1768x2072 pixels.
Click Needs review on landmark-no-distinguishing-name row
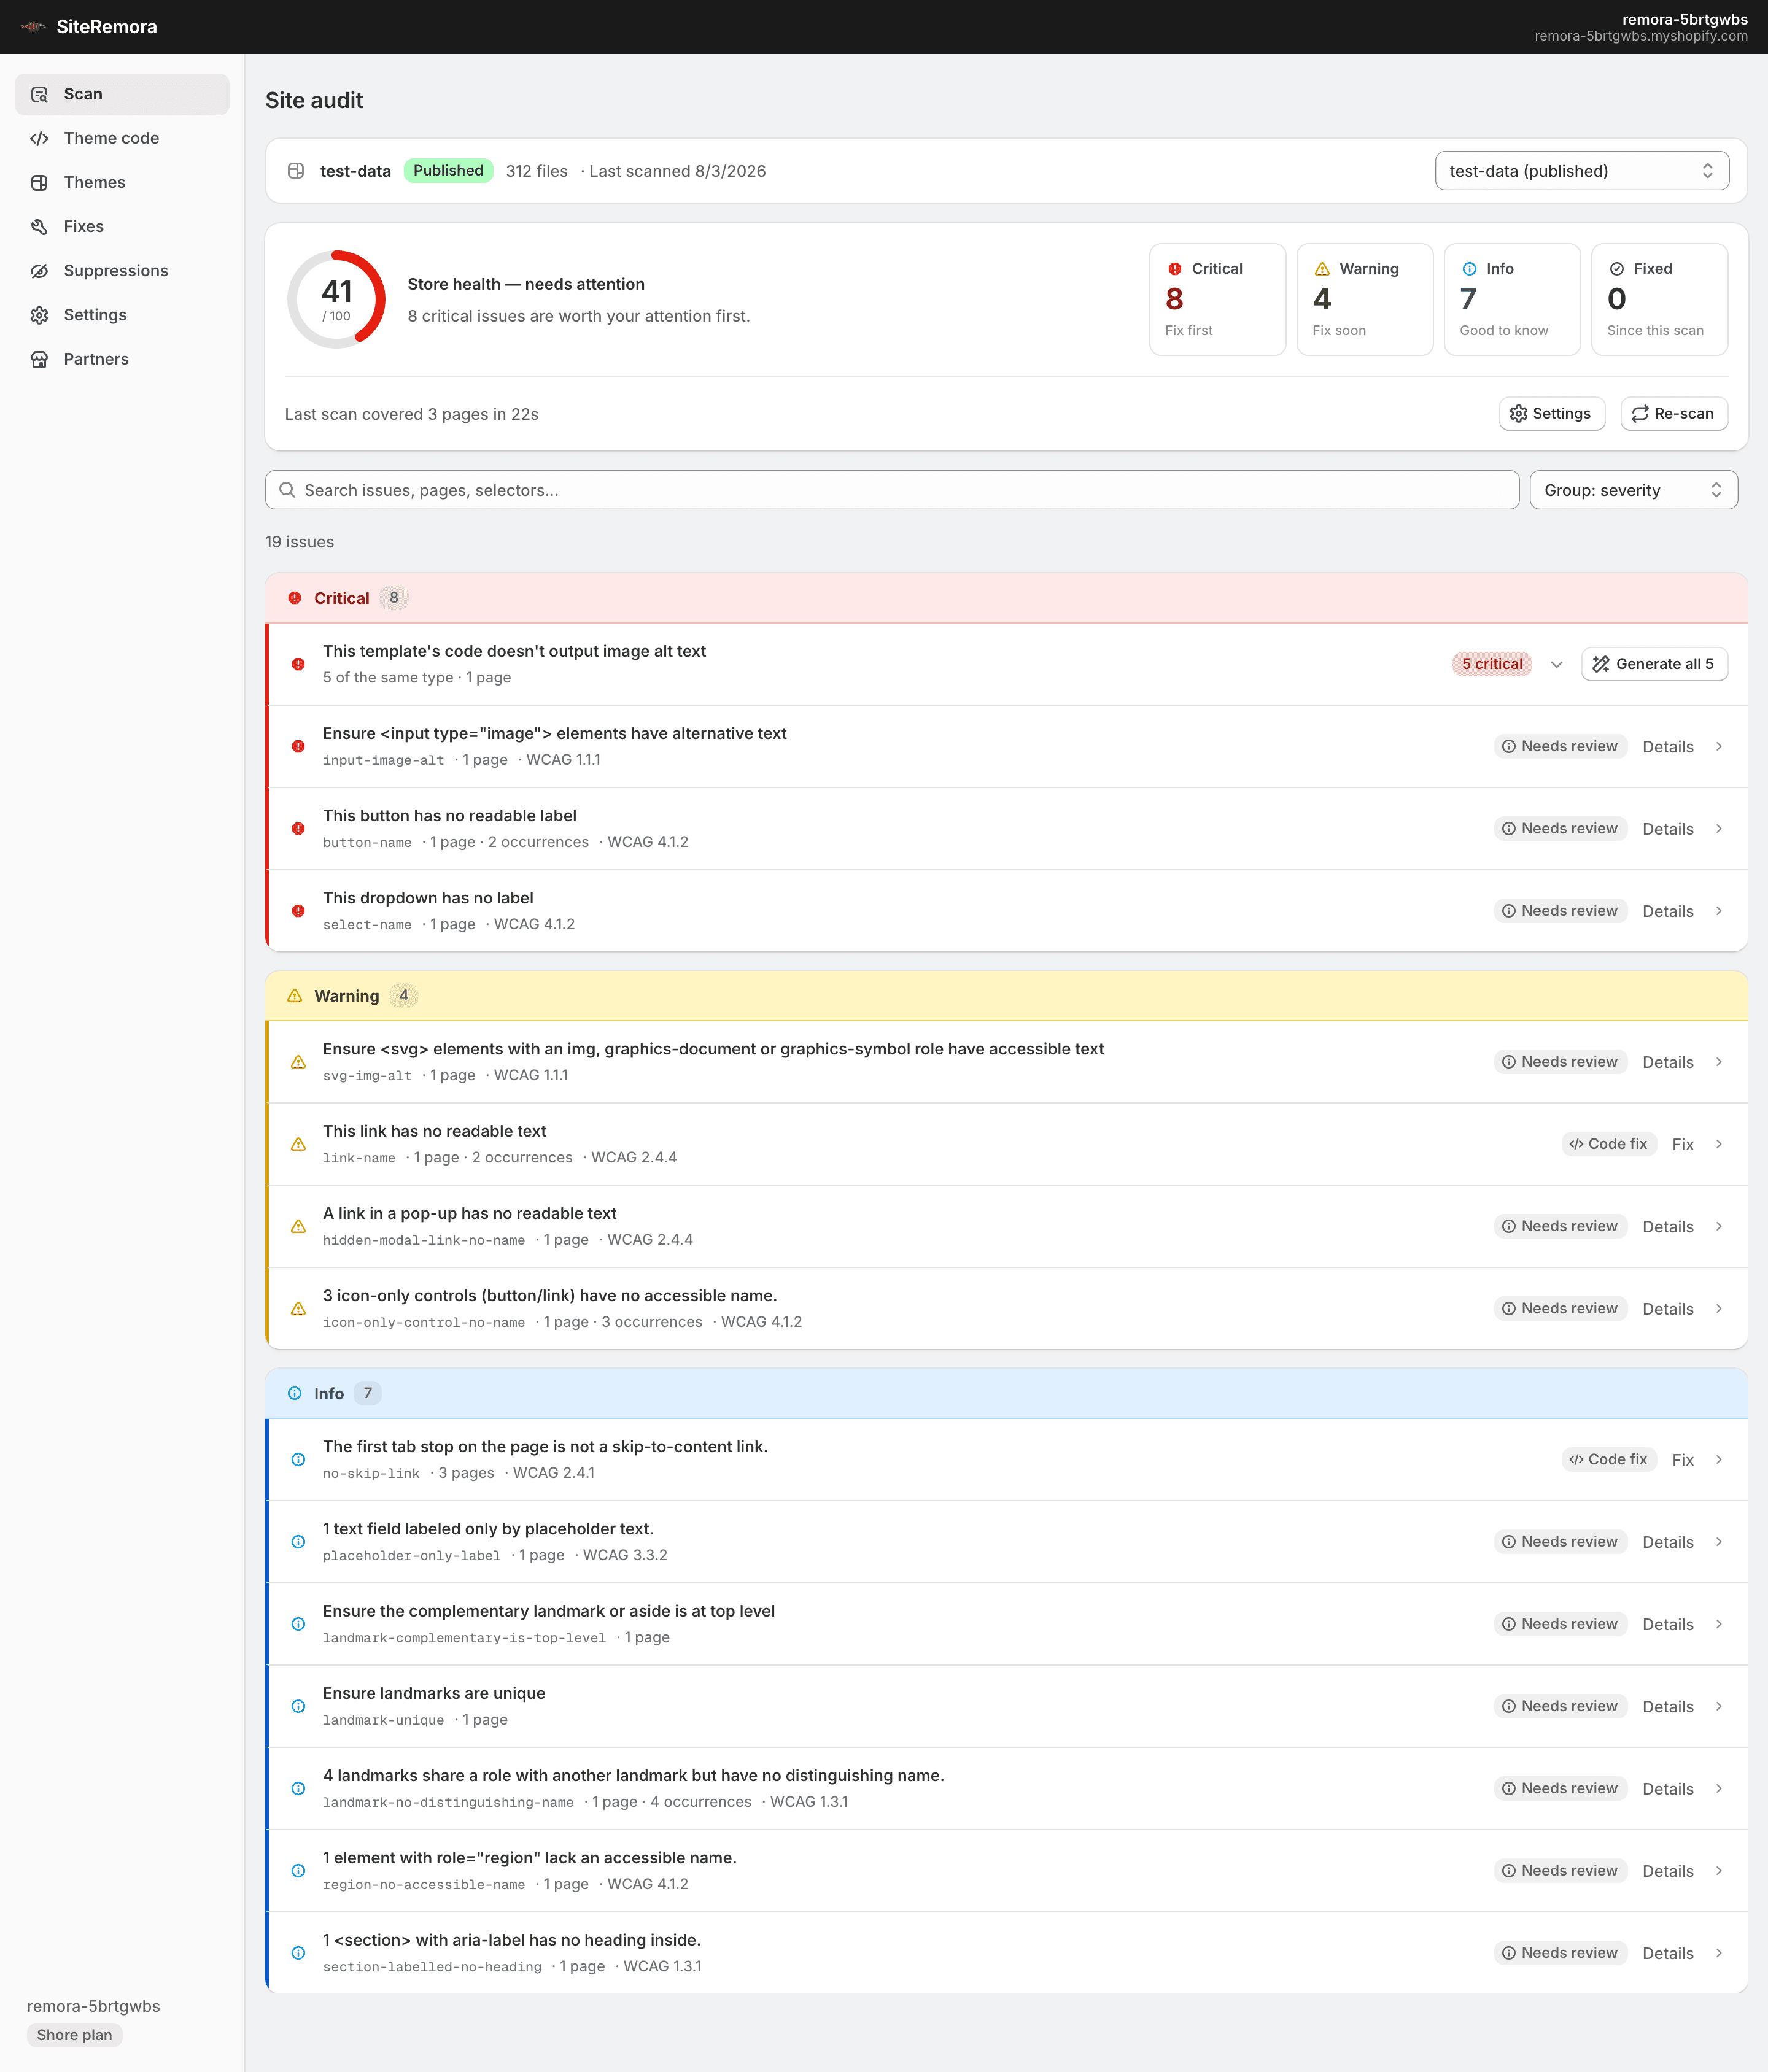(1560, 1789)
